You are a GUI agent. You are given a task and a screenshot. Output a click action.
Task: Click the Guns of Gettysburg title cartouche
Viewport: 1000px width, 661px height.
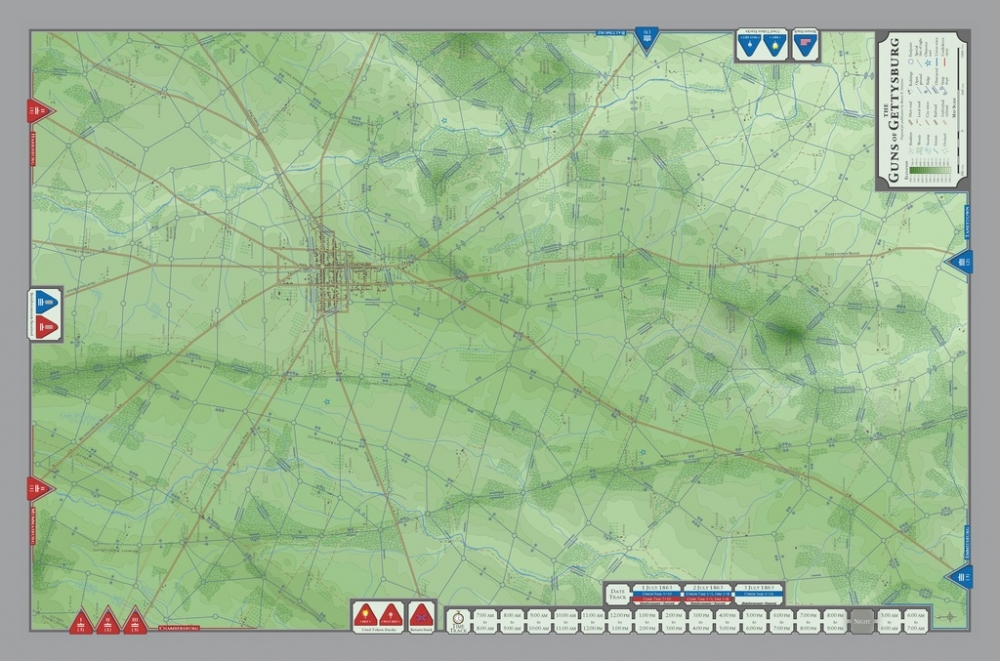pos(922,110)
